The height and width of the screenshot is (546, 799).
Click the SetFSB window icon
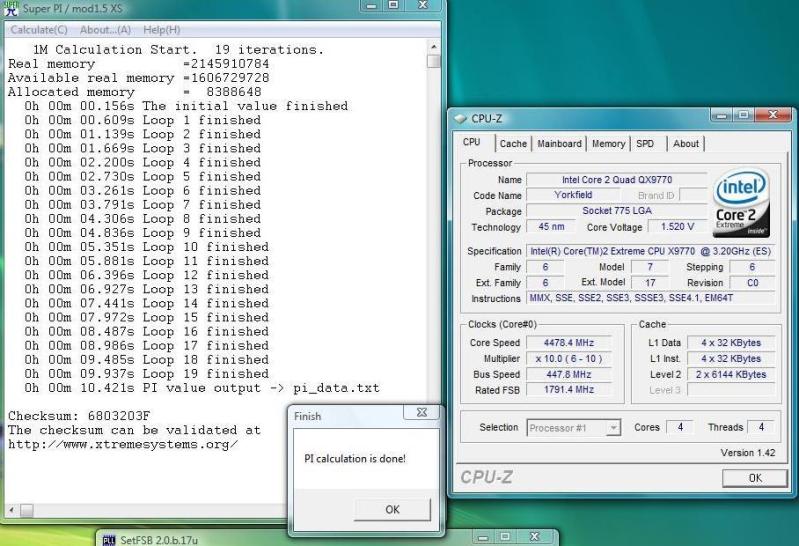[x=110, y=538]
